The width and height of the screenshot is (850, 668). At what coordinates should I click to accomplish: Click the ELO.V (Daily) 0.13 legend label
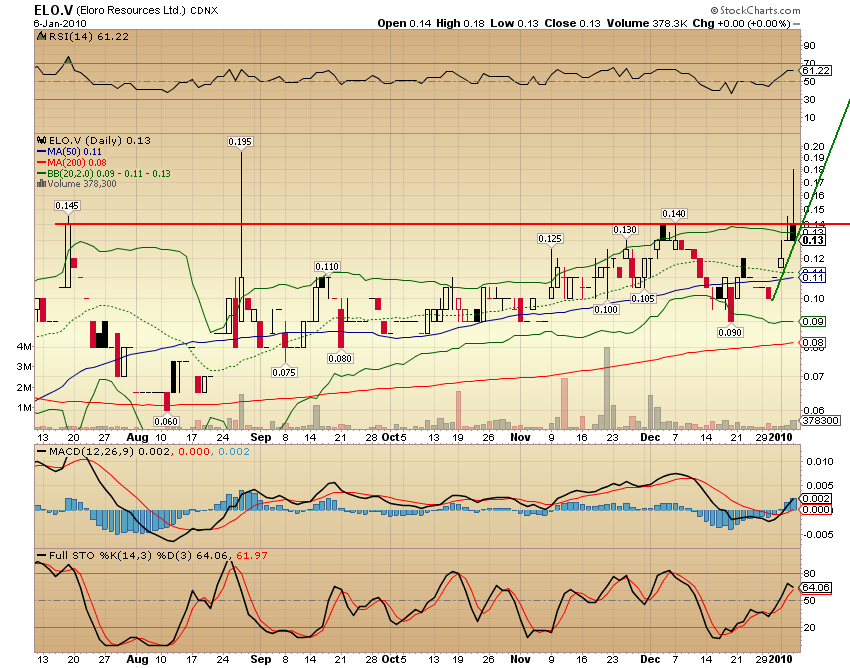point(100,140)
